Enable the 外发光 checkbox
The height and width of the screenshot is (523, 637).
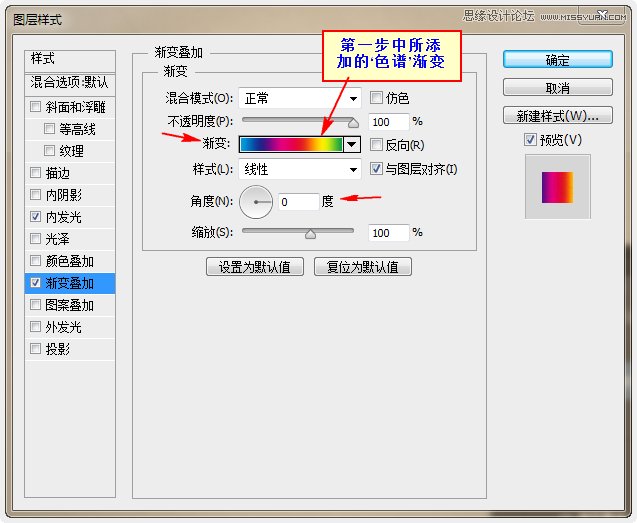[x=35, y=326]
